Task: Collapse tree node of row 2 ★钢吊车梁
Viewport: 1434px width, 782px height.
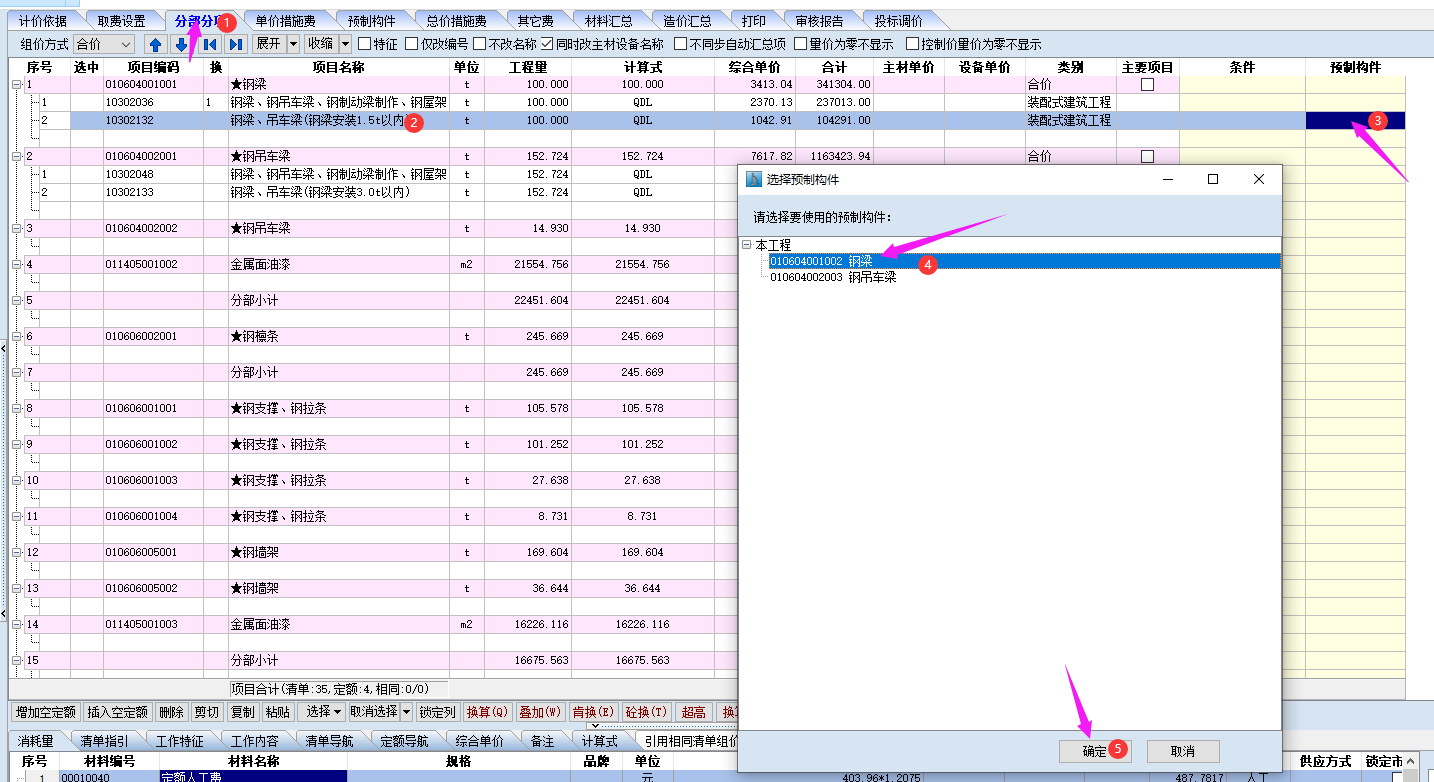Action: tap(16, 157)
